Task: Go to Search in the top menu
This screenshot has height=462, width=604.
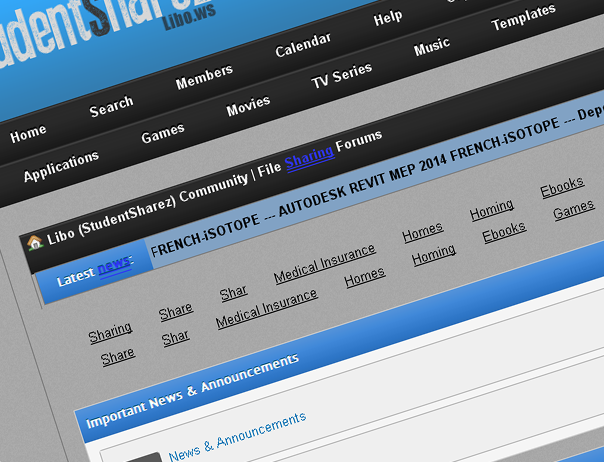Action: (111, 106)
